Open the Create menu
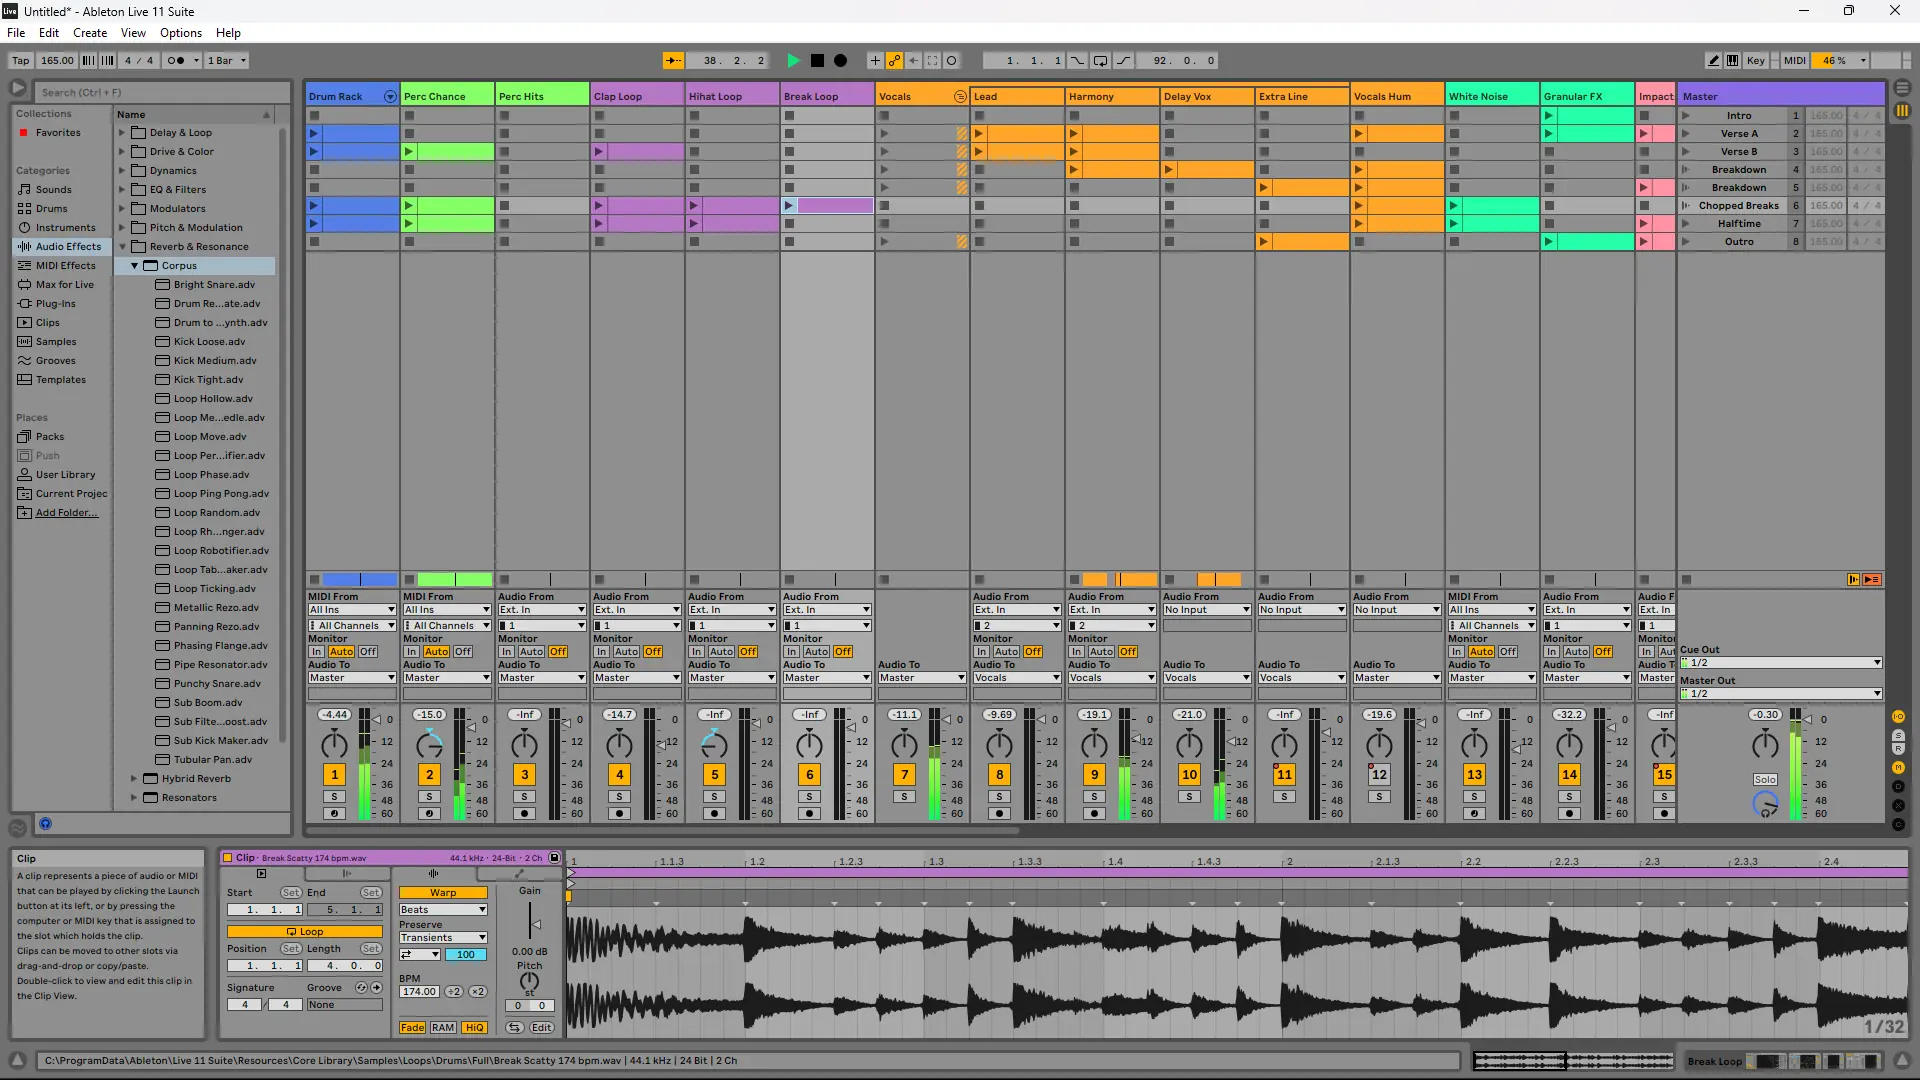The image size is (1920, 1080). [90, 33]
